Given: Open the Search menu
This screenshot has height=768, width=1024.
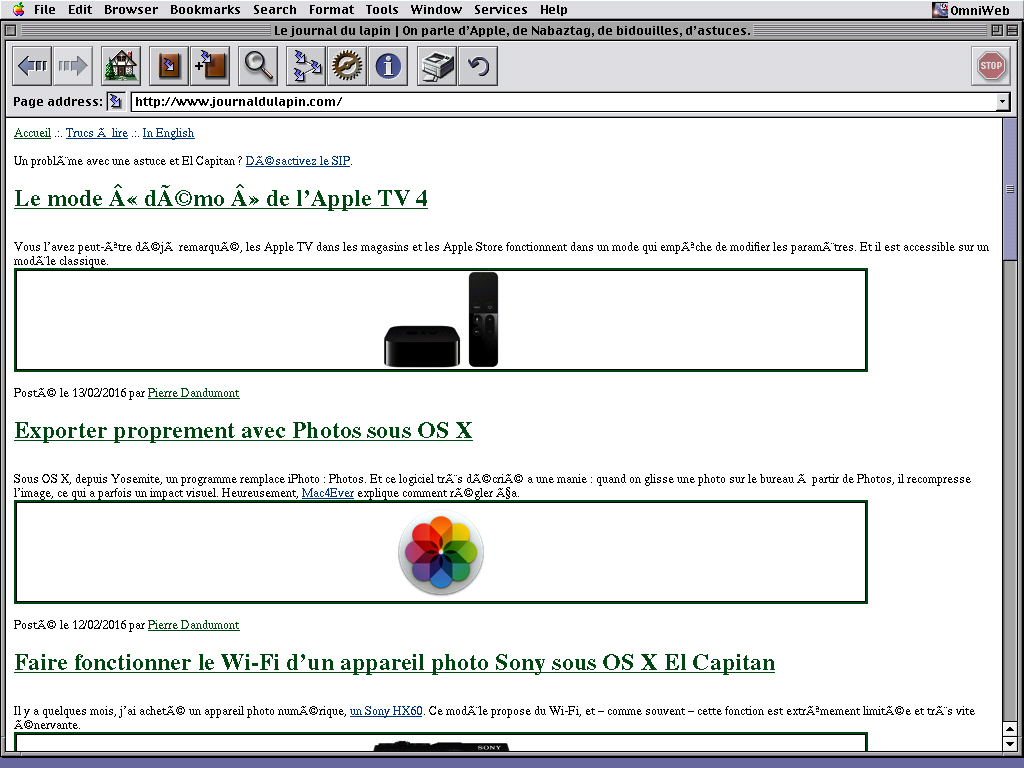Looking at the screenshot, I should pos(274,9).
